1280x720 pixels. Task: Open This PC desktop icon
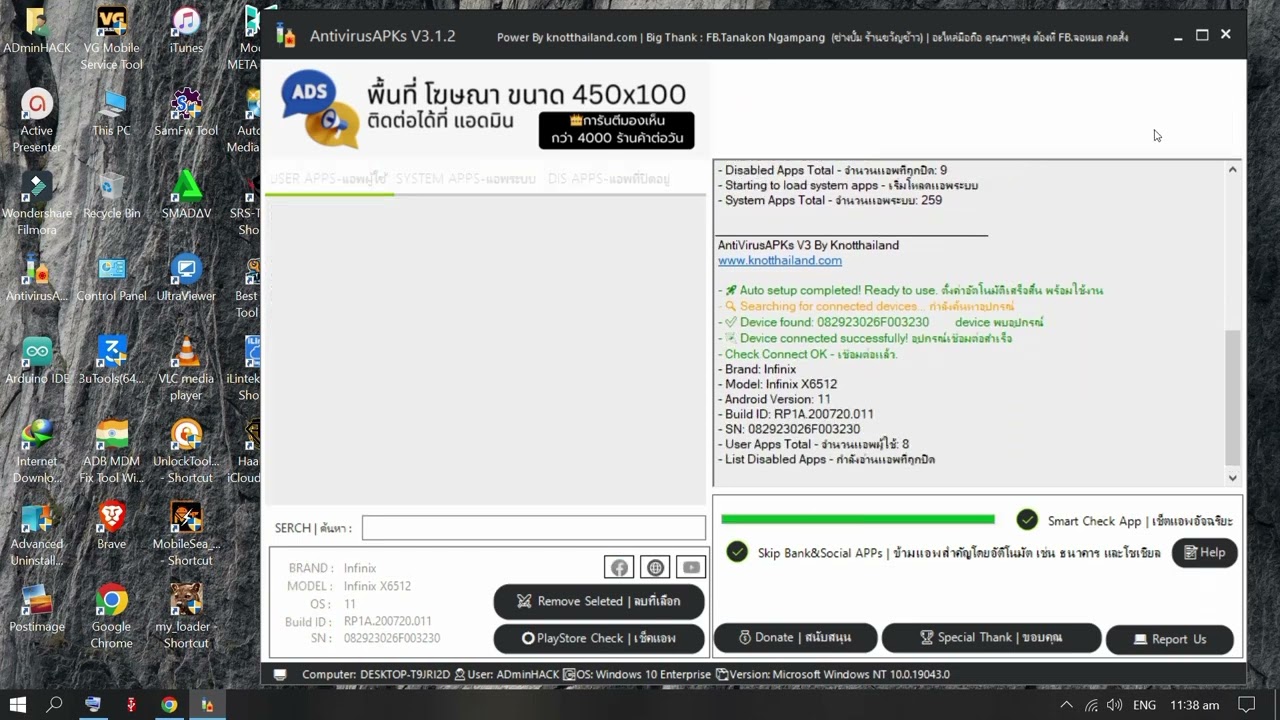[x=112, y=114]
